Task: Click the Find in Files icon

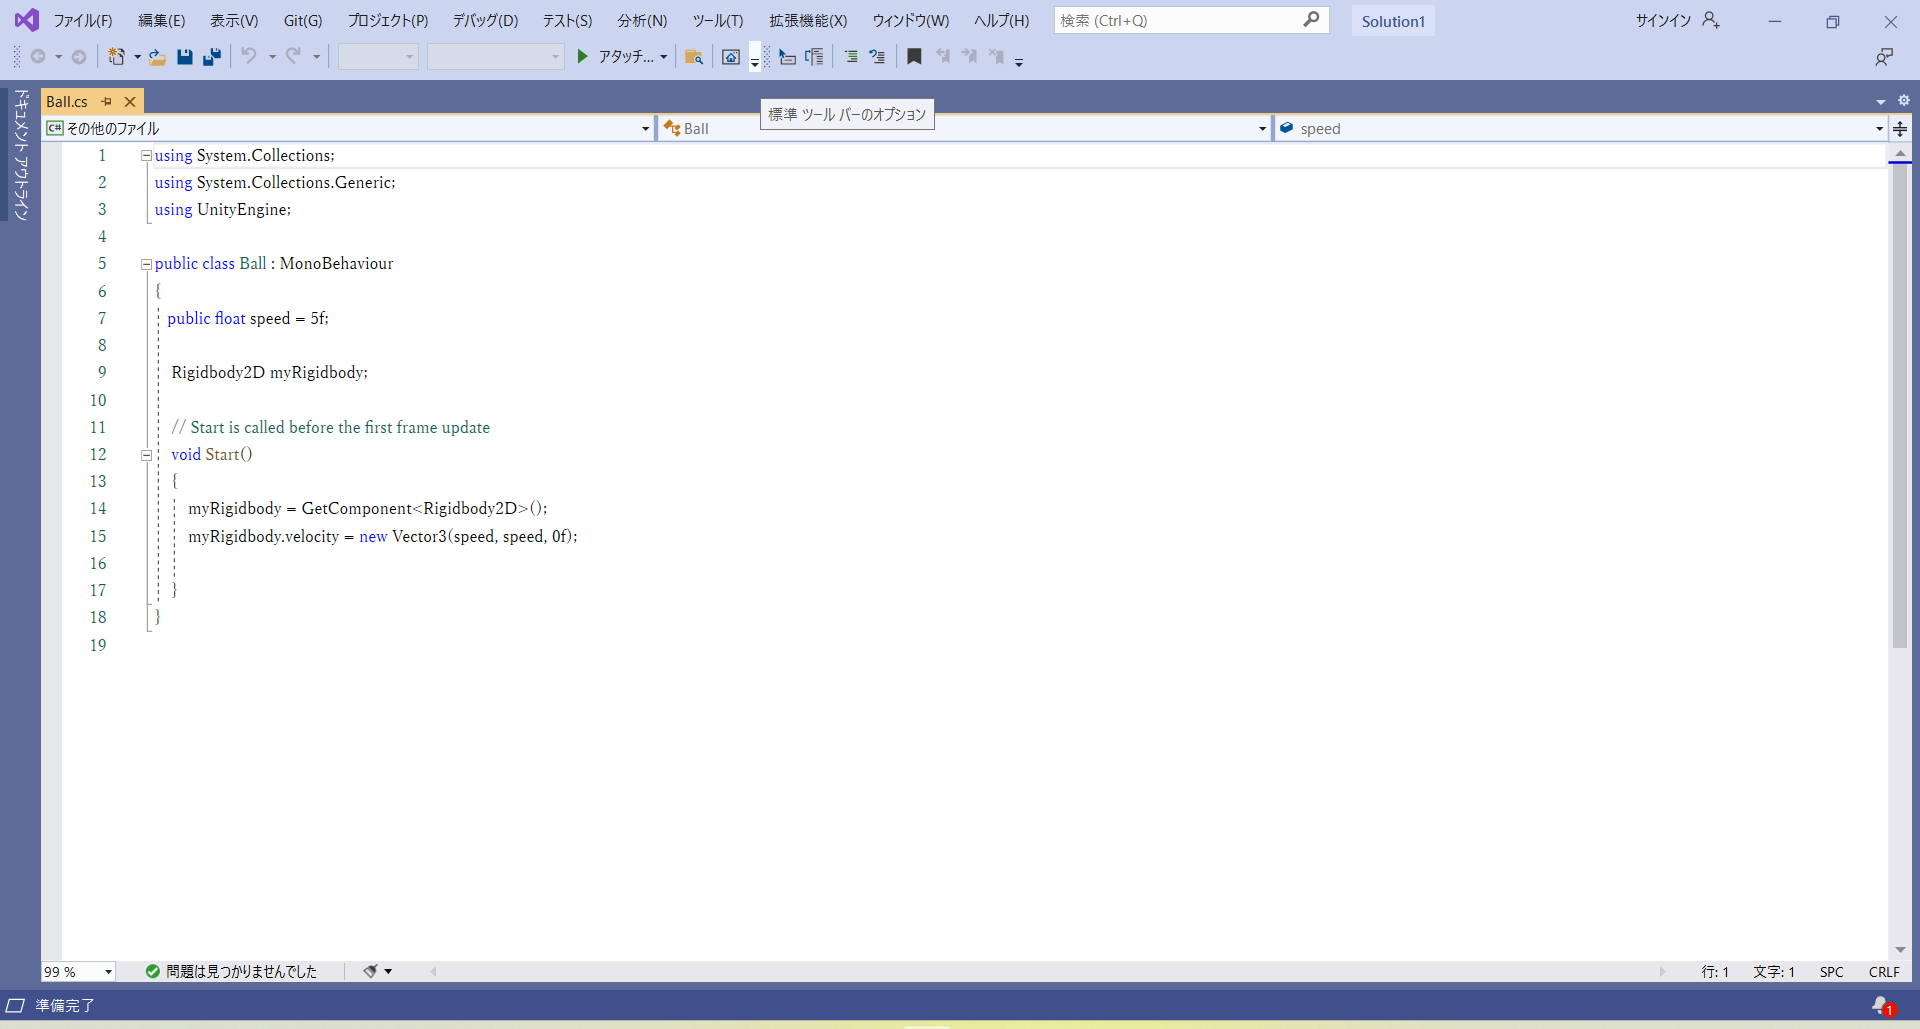Action: pos(694,57)
